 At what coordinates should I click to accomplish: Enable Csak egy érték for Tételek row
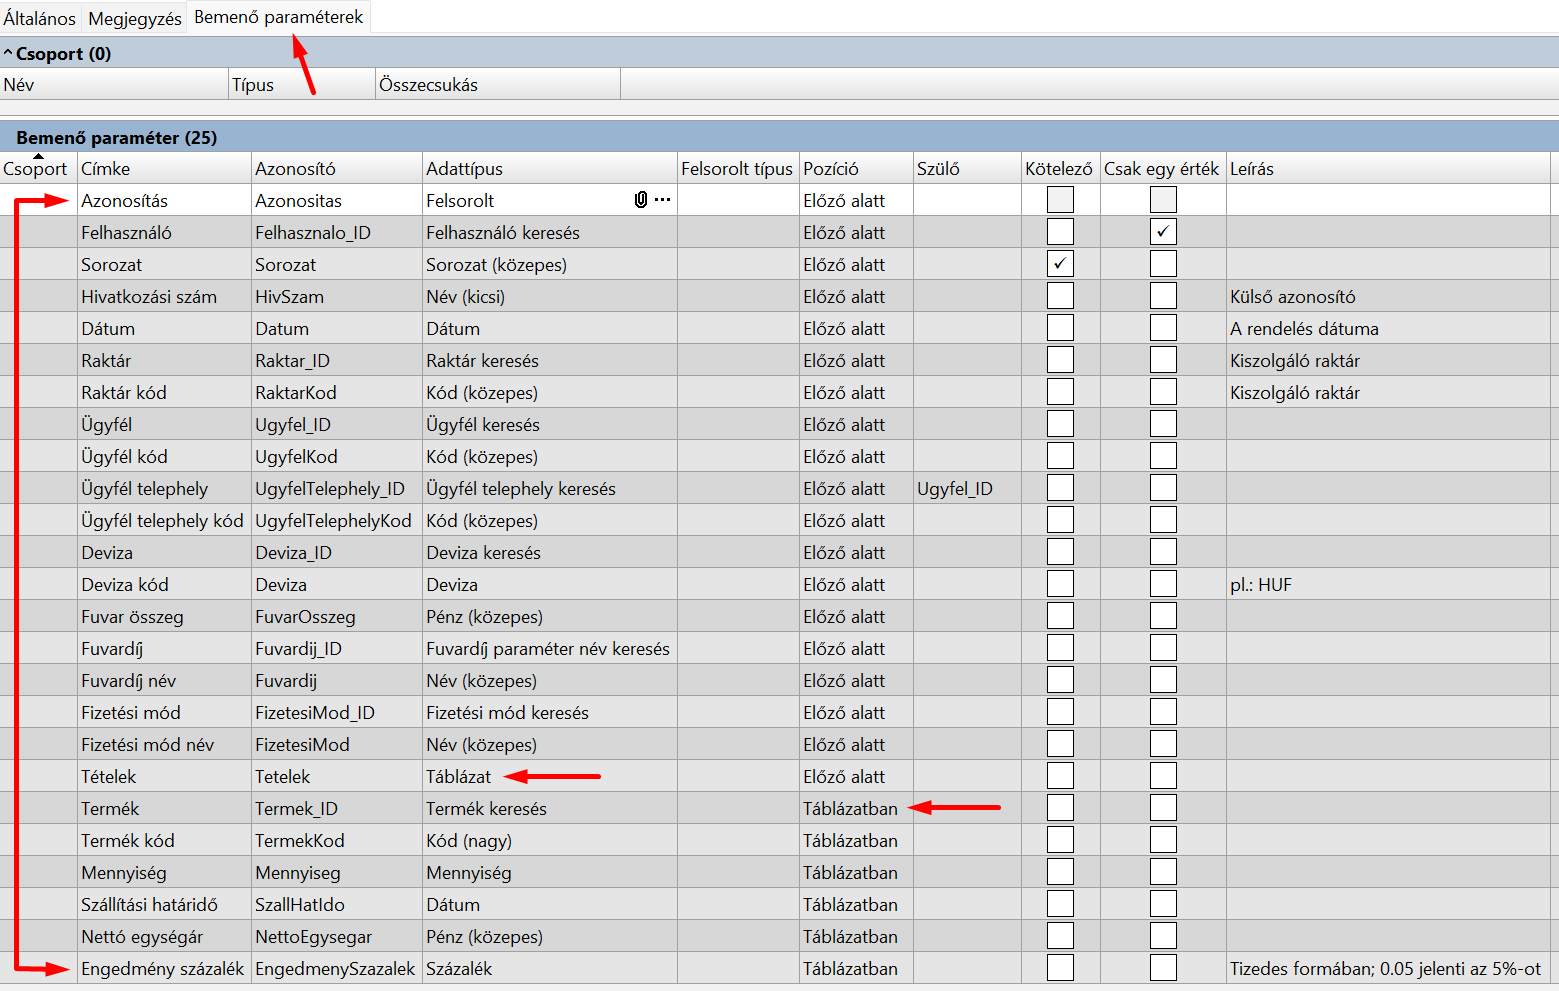click(1163, 776)
